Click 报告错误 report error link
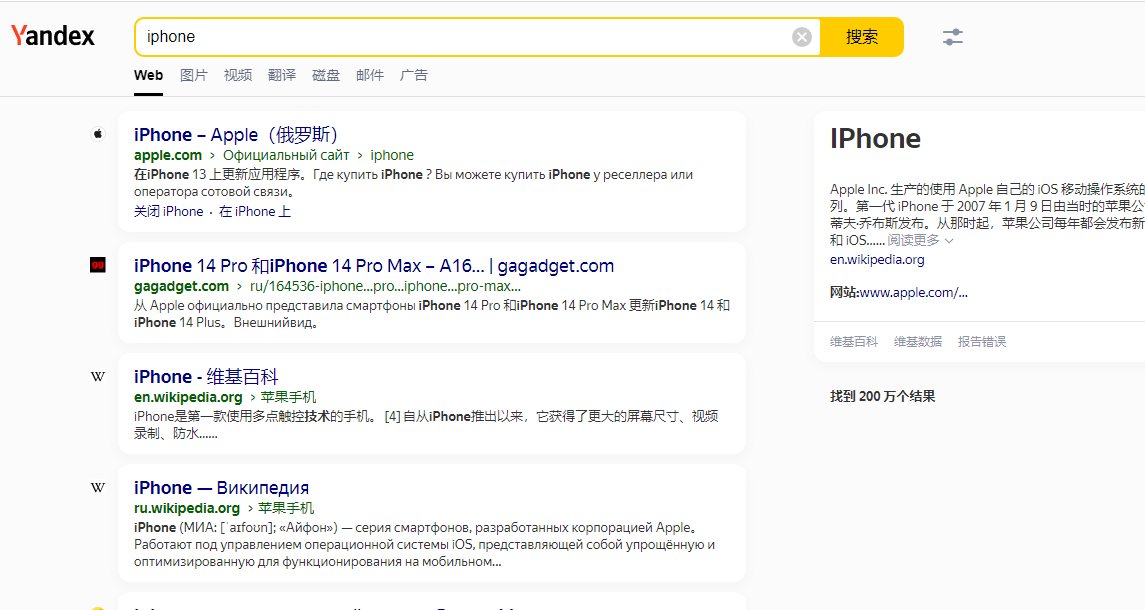1145x610 pixels. 982,341
